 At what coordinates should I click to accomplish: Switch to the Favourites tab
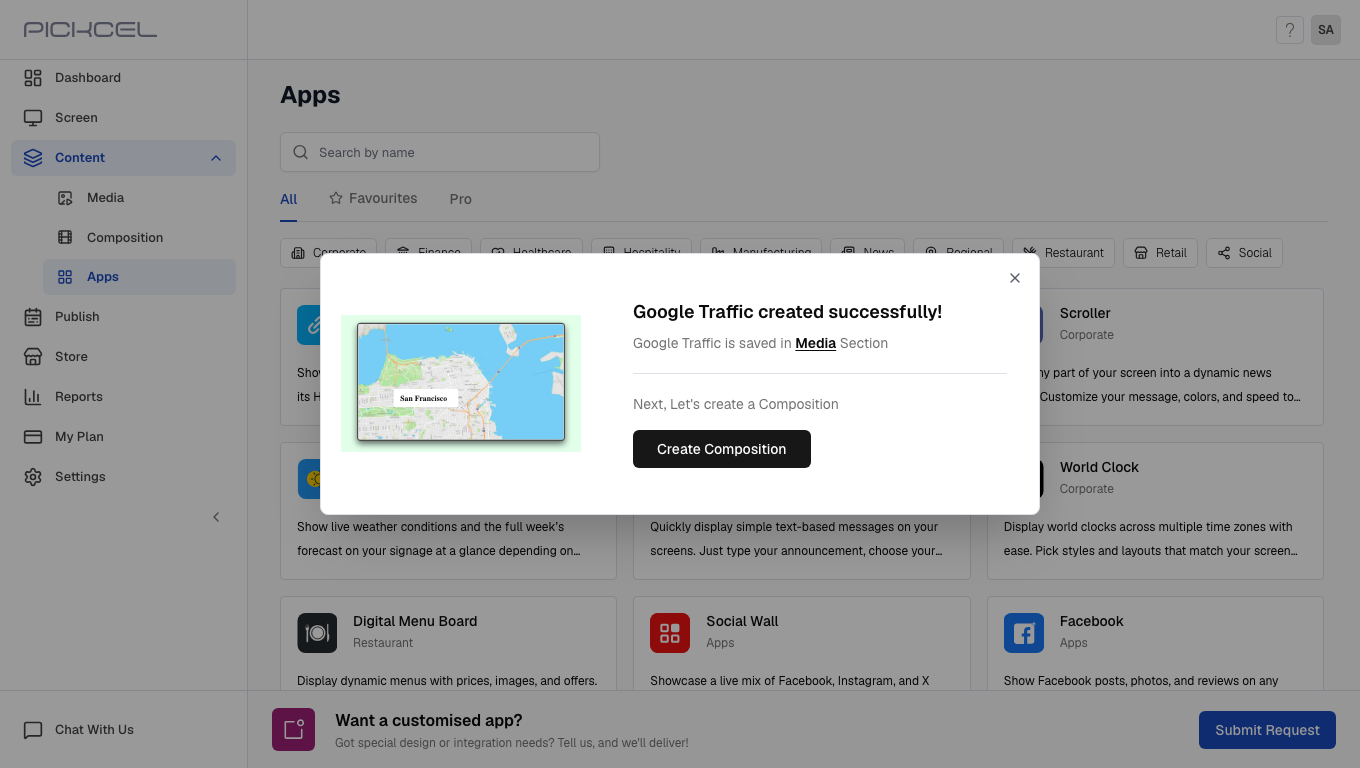373,199
